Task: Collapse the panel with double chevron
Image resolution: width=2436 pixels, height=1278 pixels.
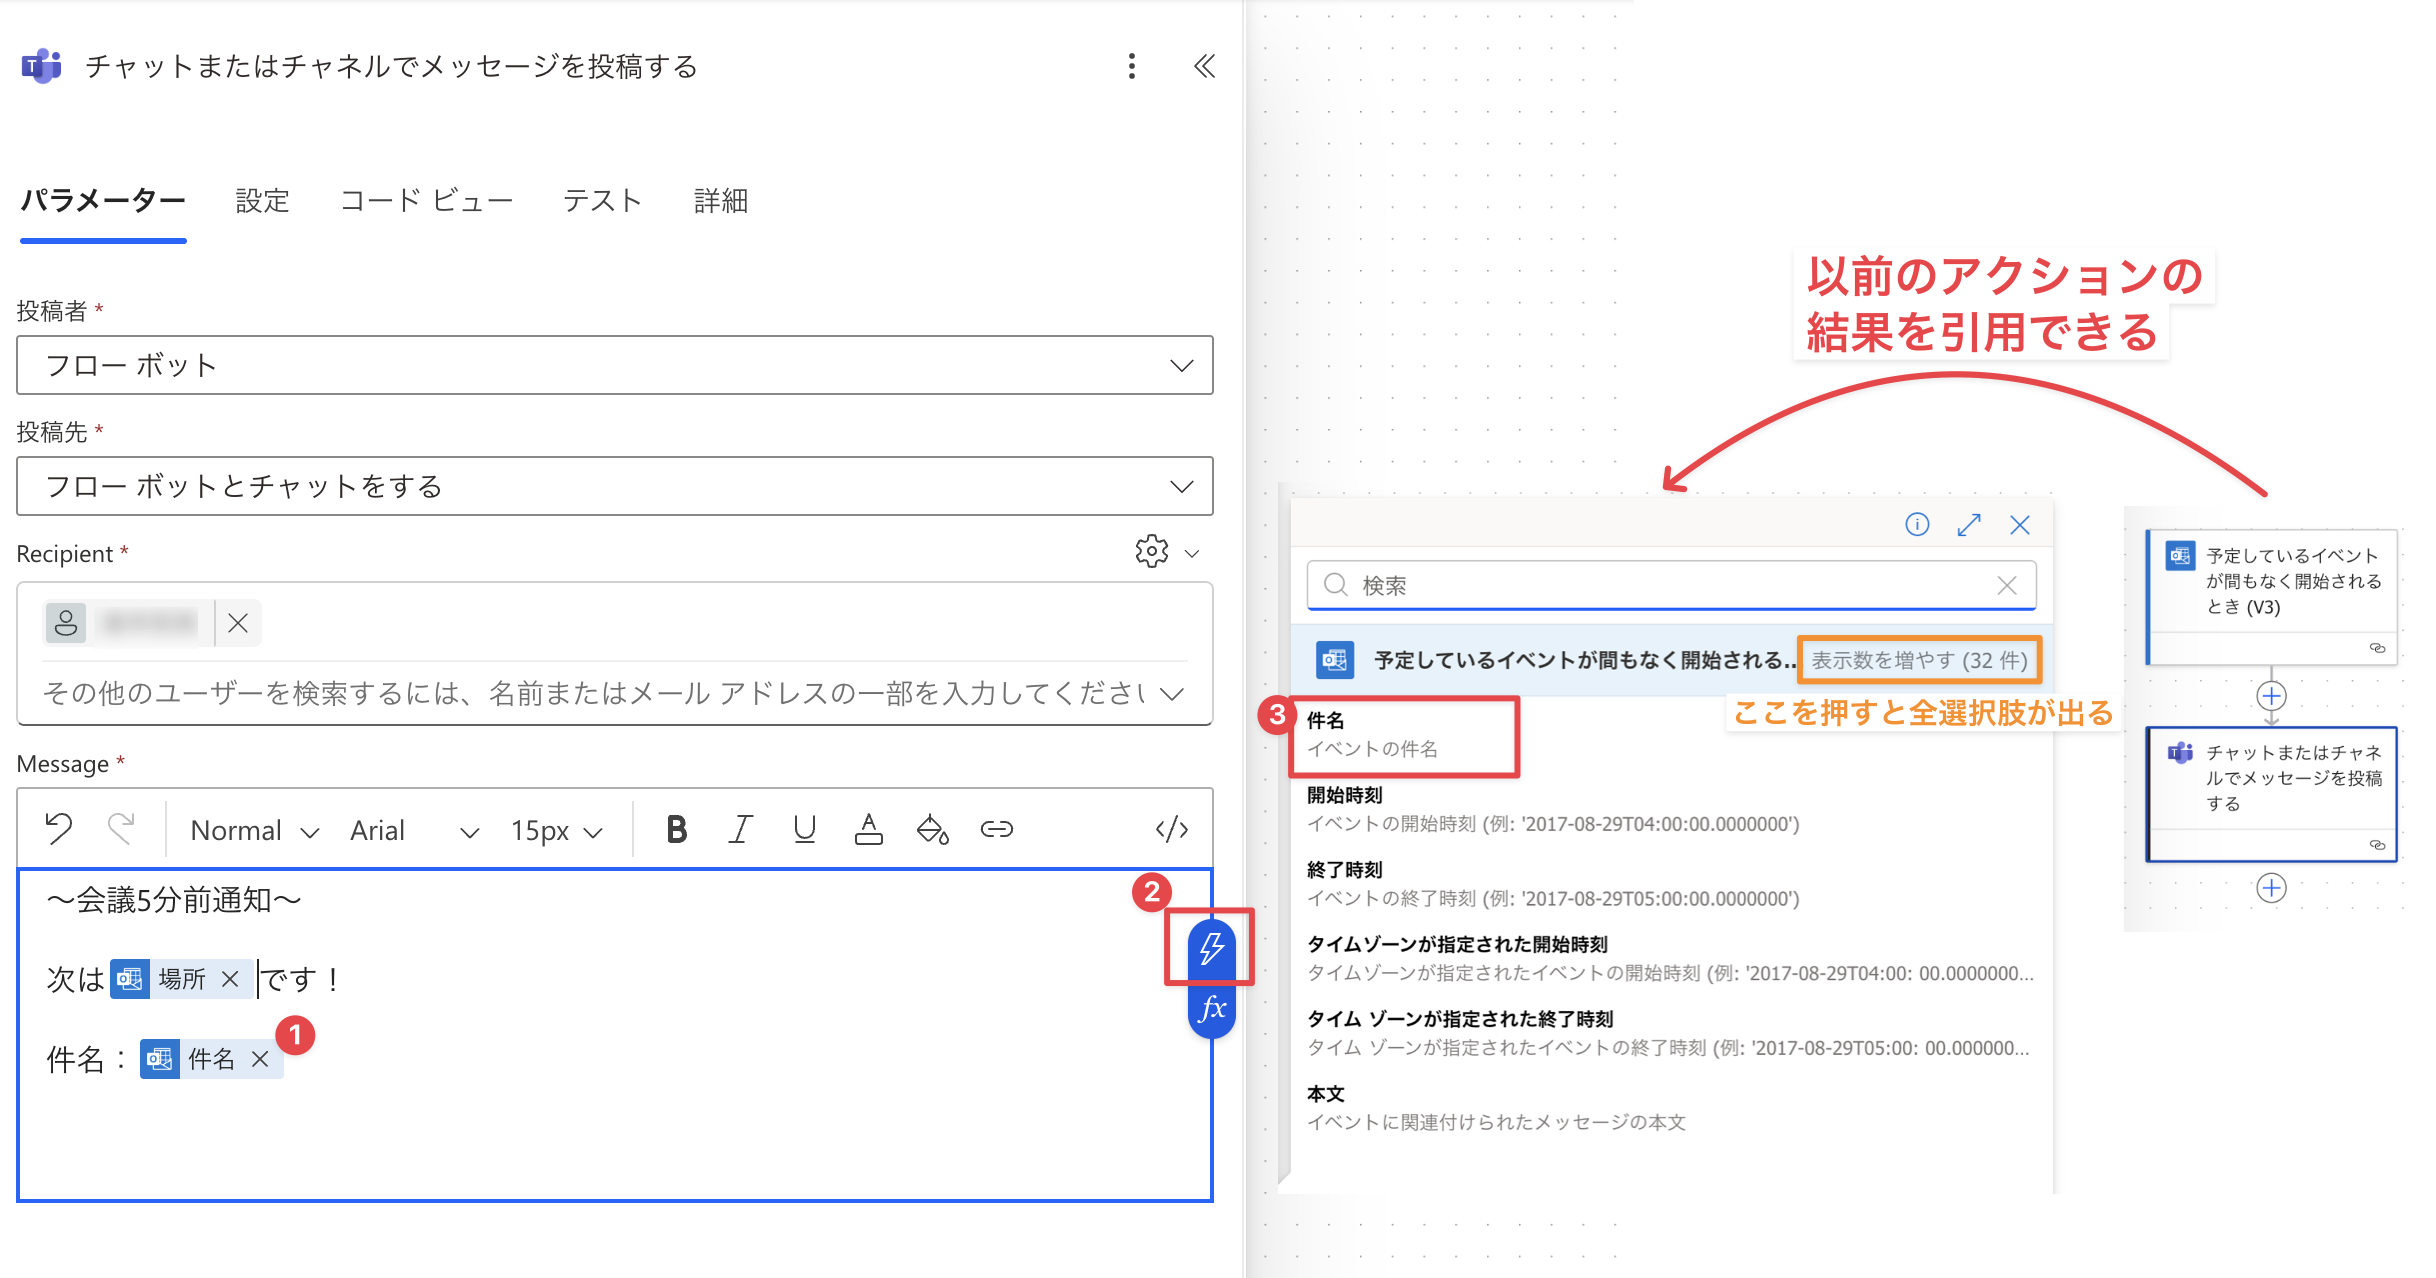Action: coord(1204,66)
